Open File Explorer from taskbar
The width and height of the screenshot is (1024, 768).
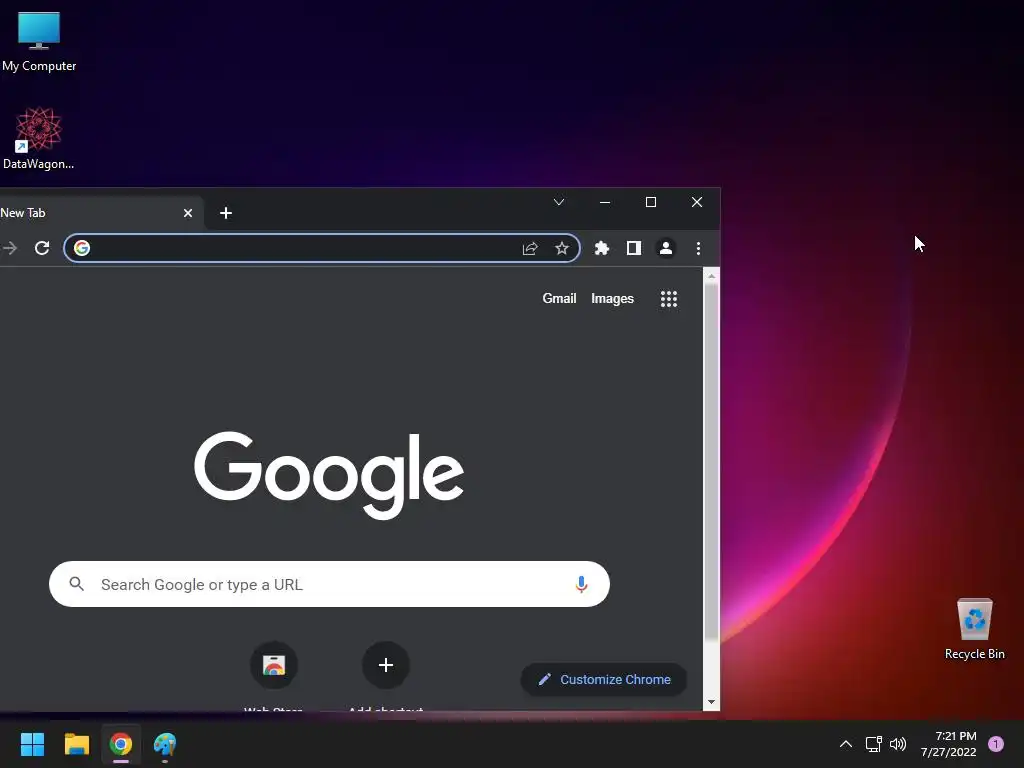point(76,744)
